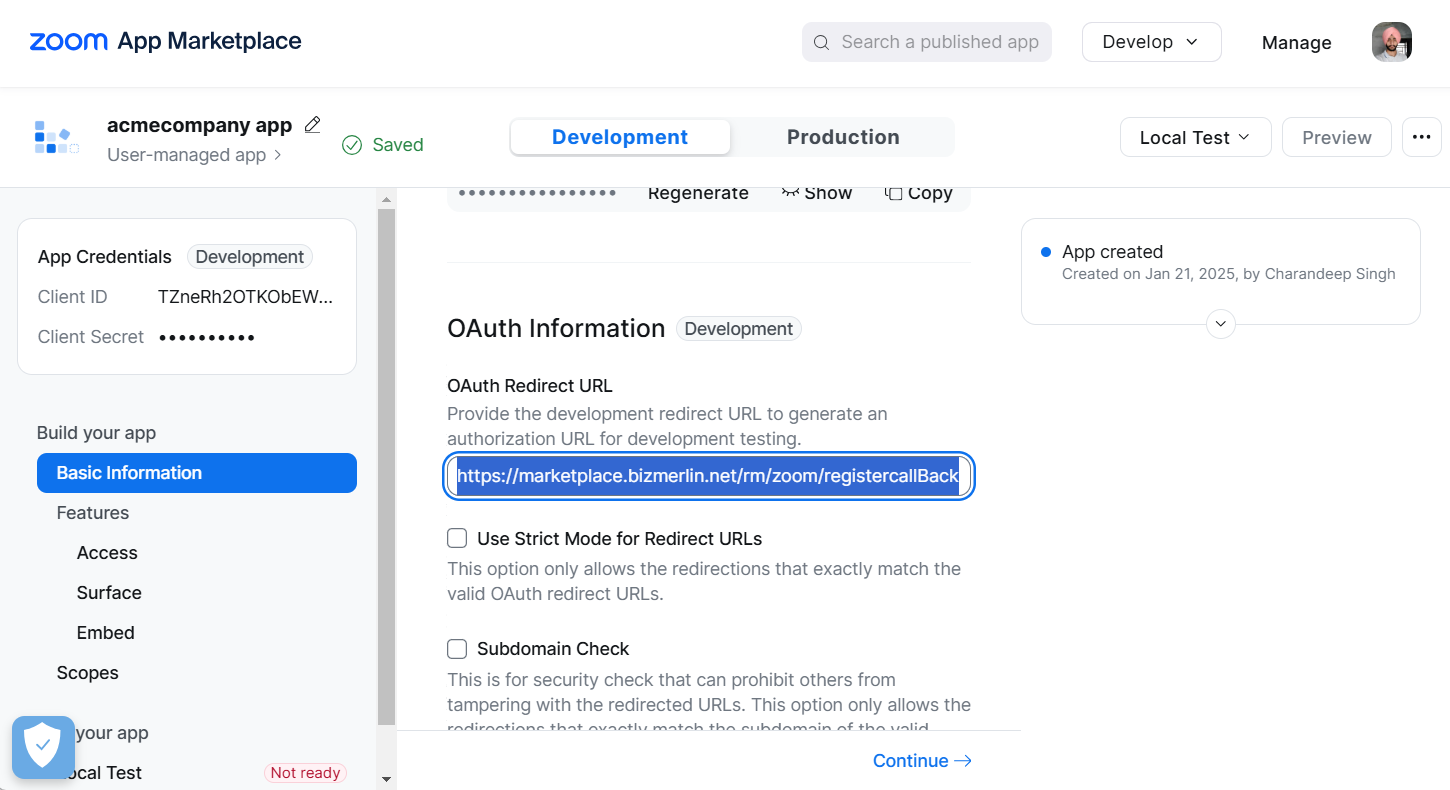
Task: Click the Zoom App Marketplace logo
Action: click(165, 41)
